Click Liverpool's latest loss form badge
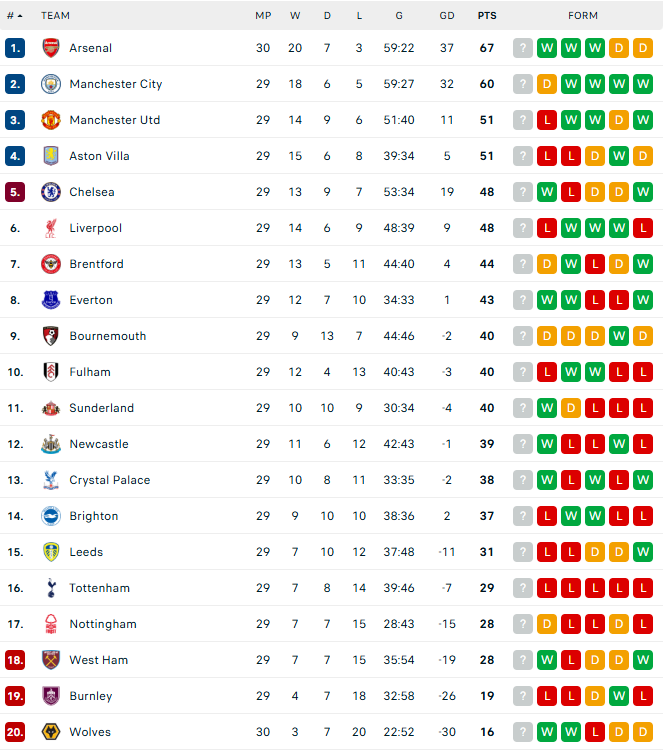 (547, 228)
